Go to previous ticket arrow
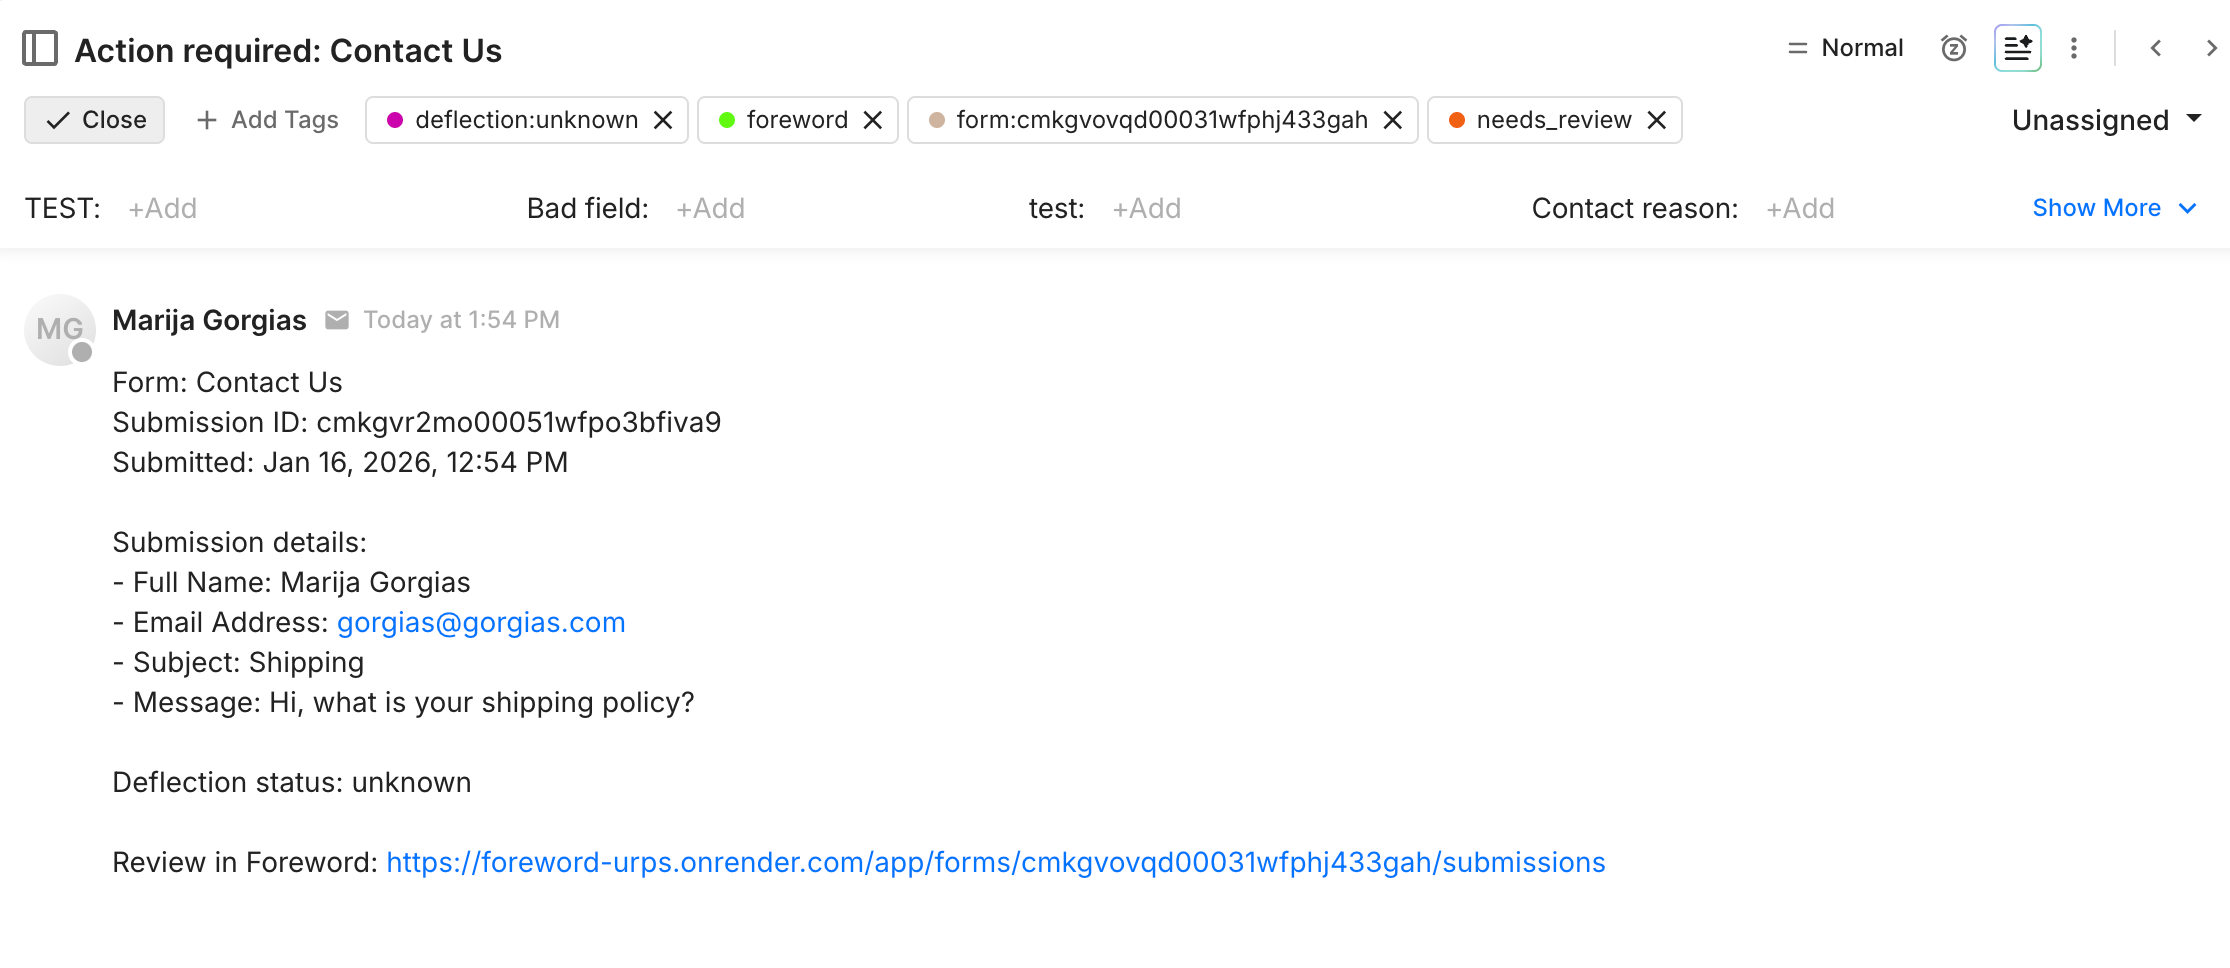The height and width of the screenshot is (968, 2230). tap(2156, 48)
